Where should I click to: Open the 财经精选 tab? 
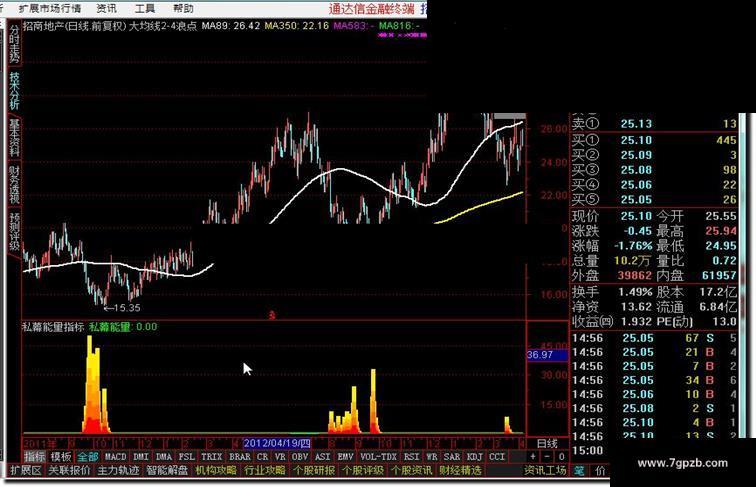click(460, 470)
